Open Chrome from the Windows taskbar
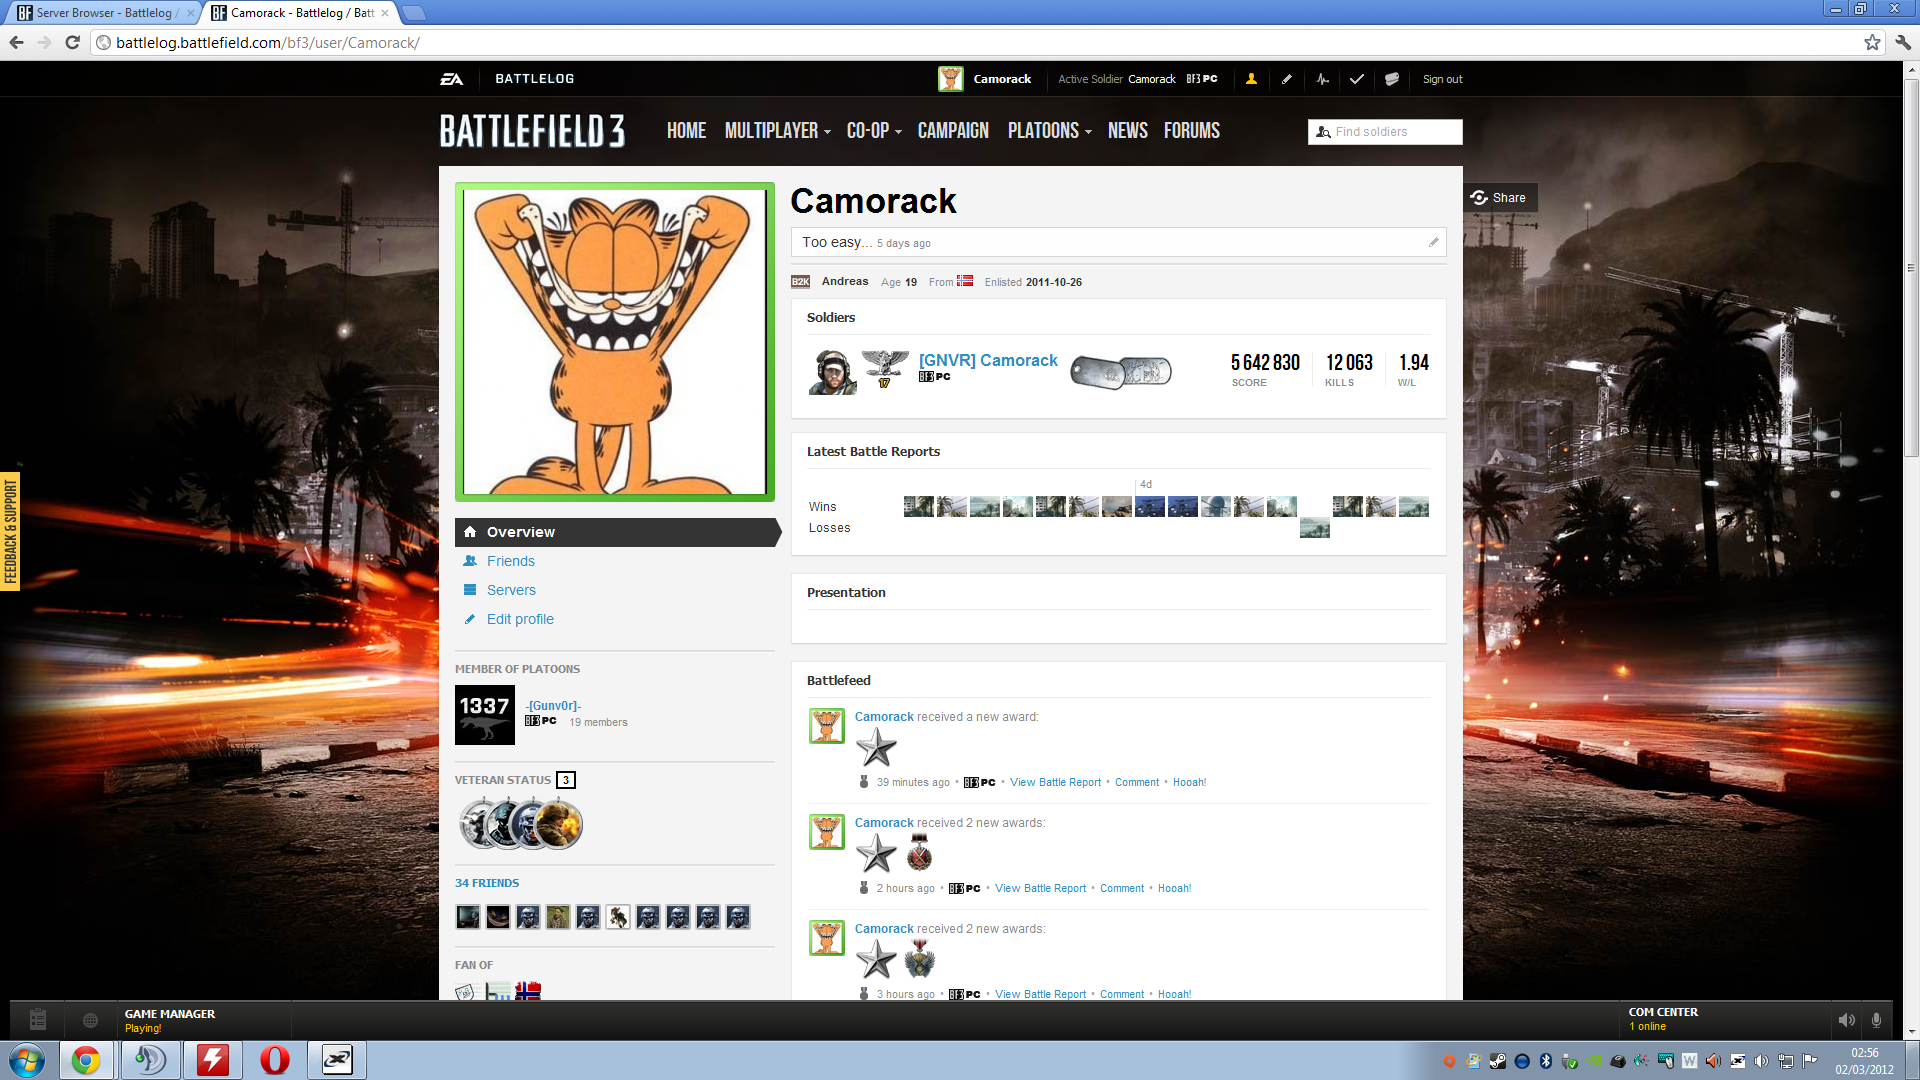 pos(86,1060)
